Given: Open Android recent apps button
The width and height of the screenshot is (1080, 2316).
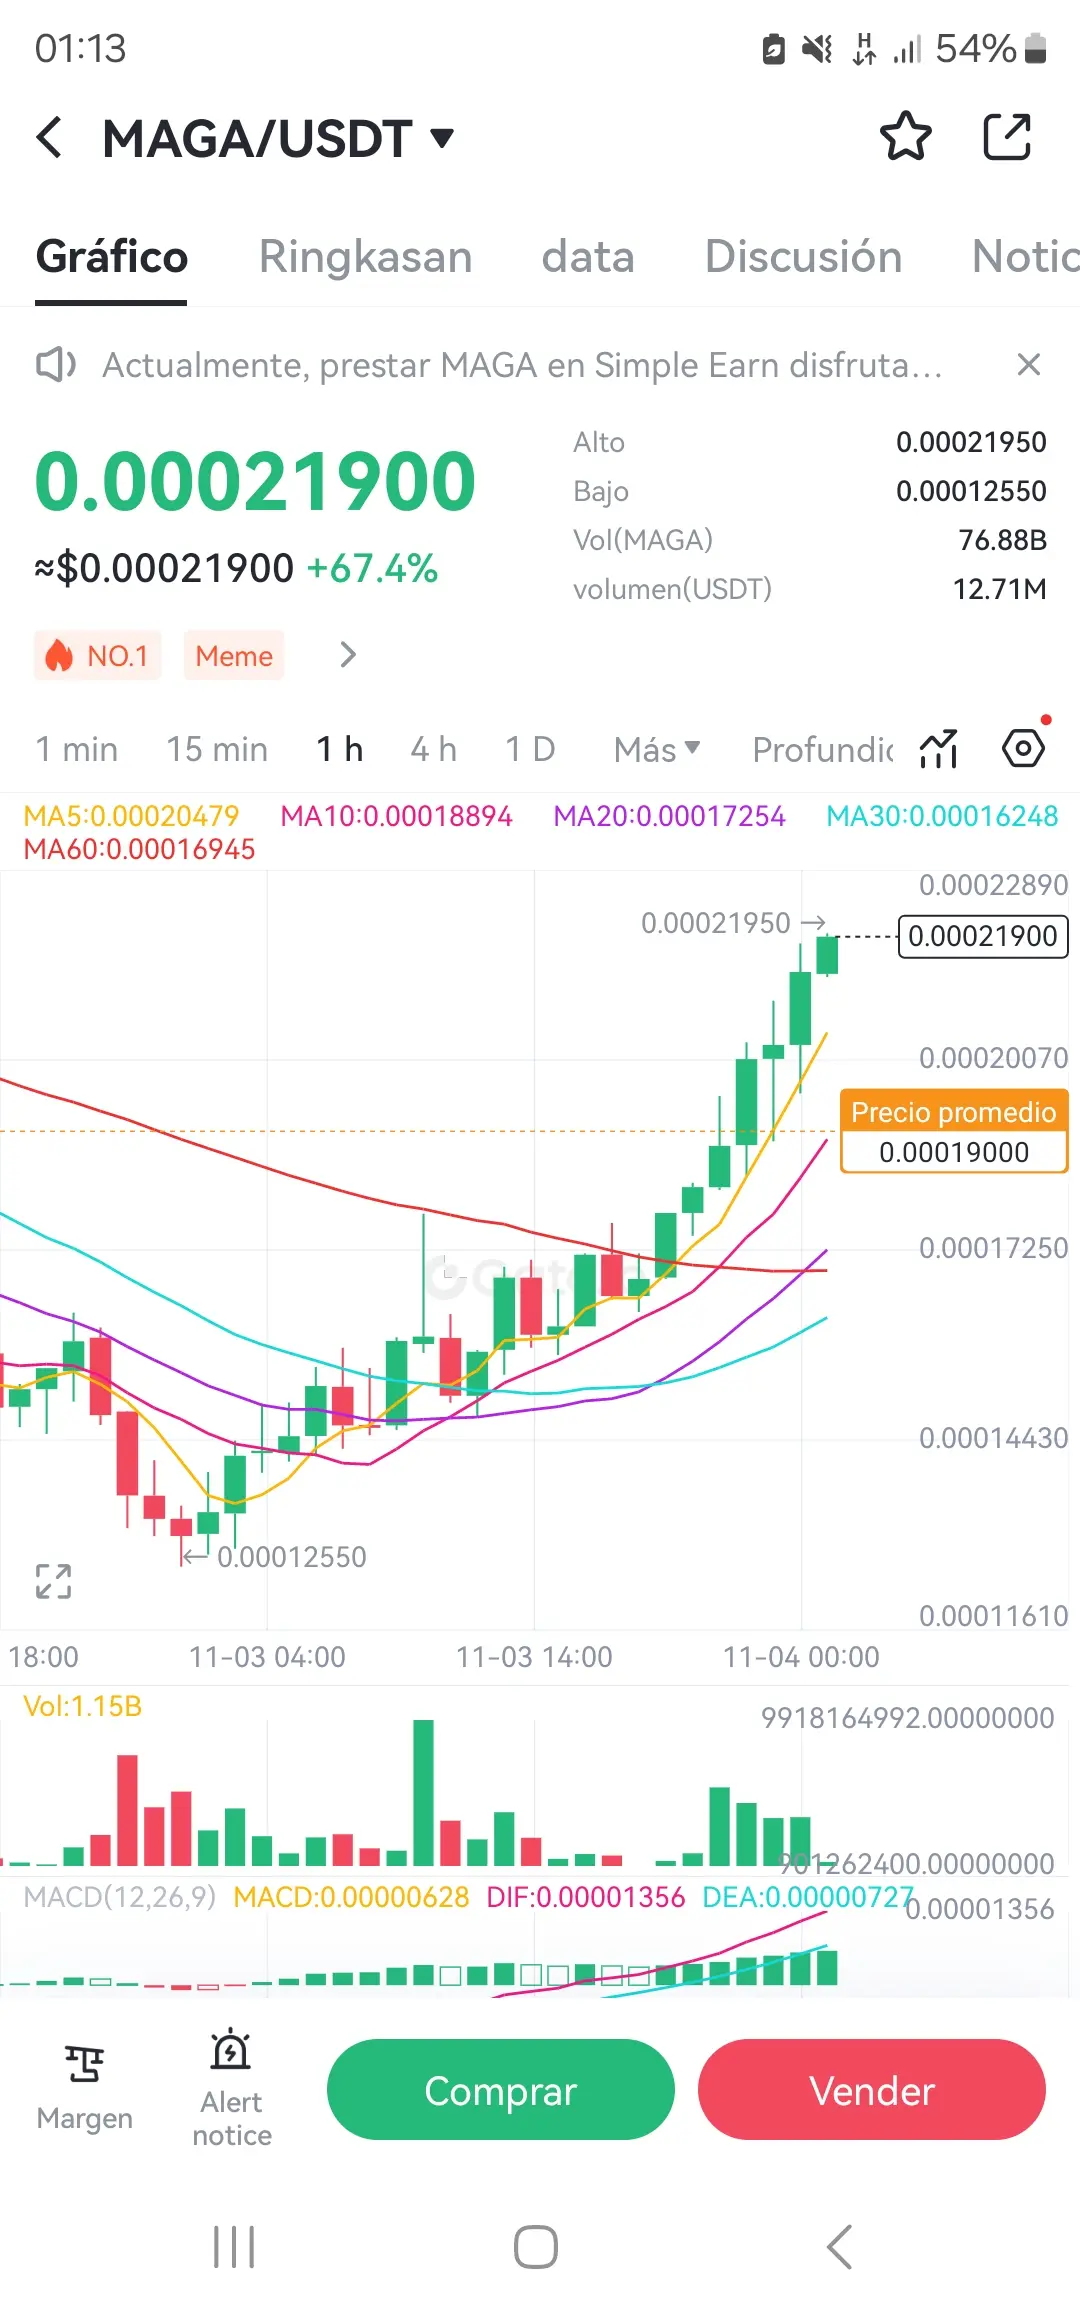Looking at the screenshot, I should click(234, 2247).
